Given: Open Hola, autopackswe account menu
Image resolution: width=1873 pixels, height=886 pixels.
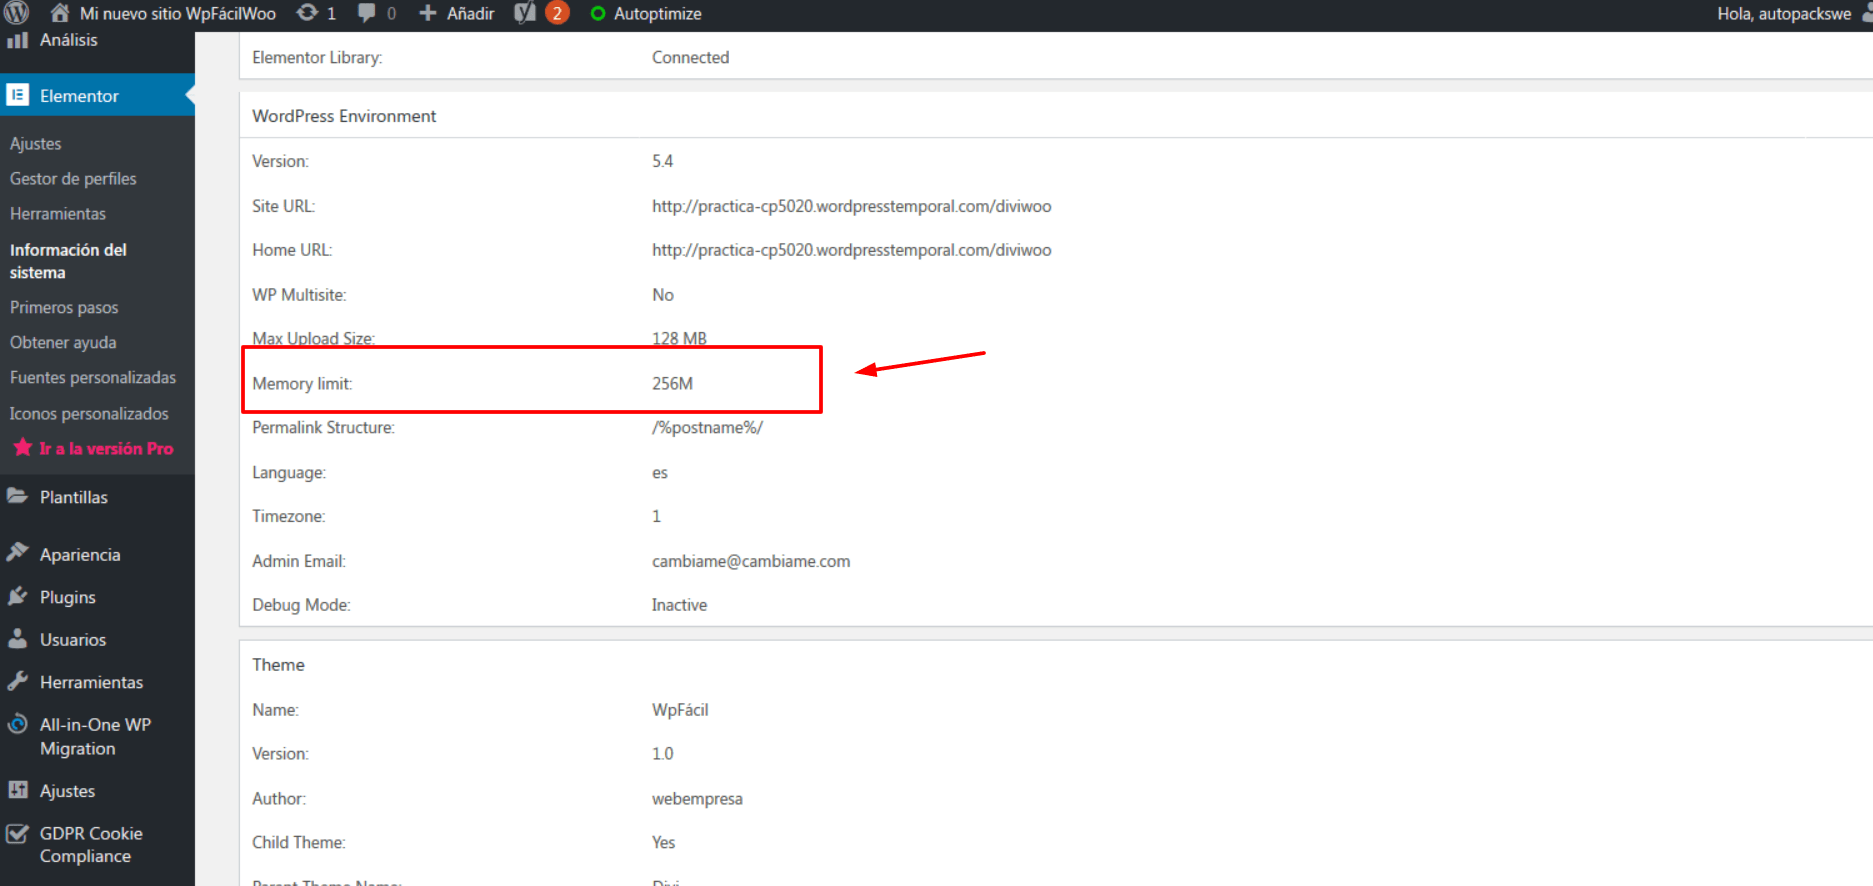Looking at the screenshot, I should (x=1784, y=14).
